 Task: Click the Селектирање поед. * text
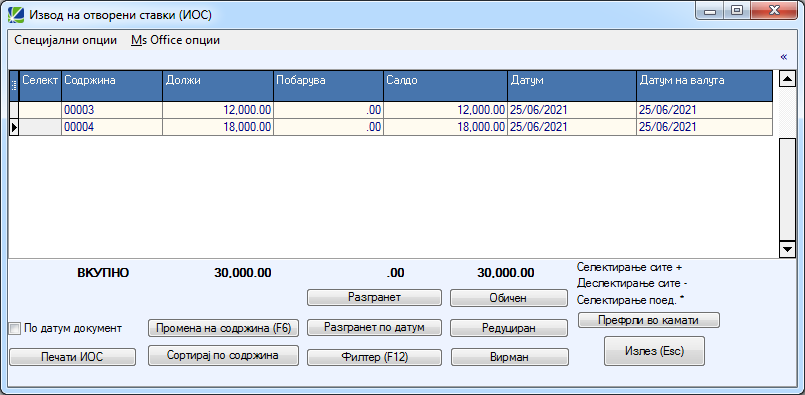[x=630, y=299]
